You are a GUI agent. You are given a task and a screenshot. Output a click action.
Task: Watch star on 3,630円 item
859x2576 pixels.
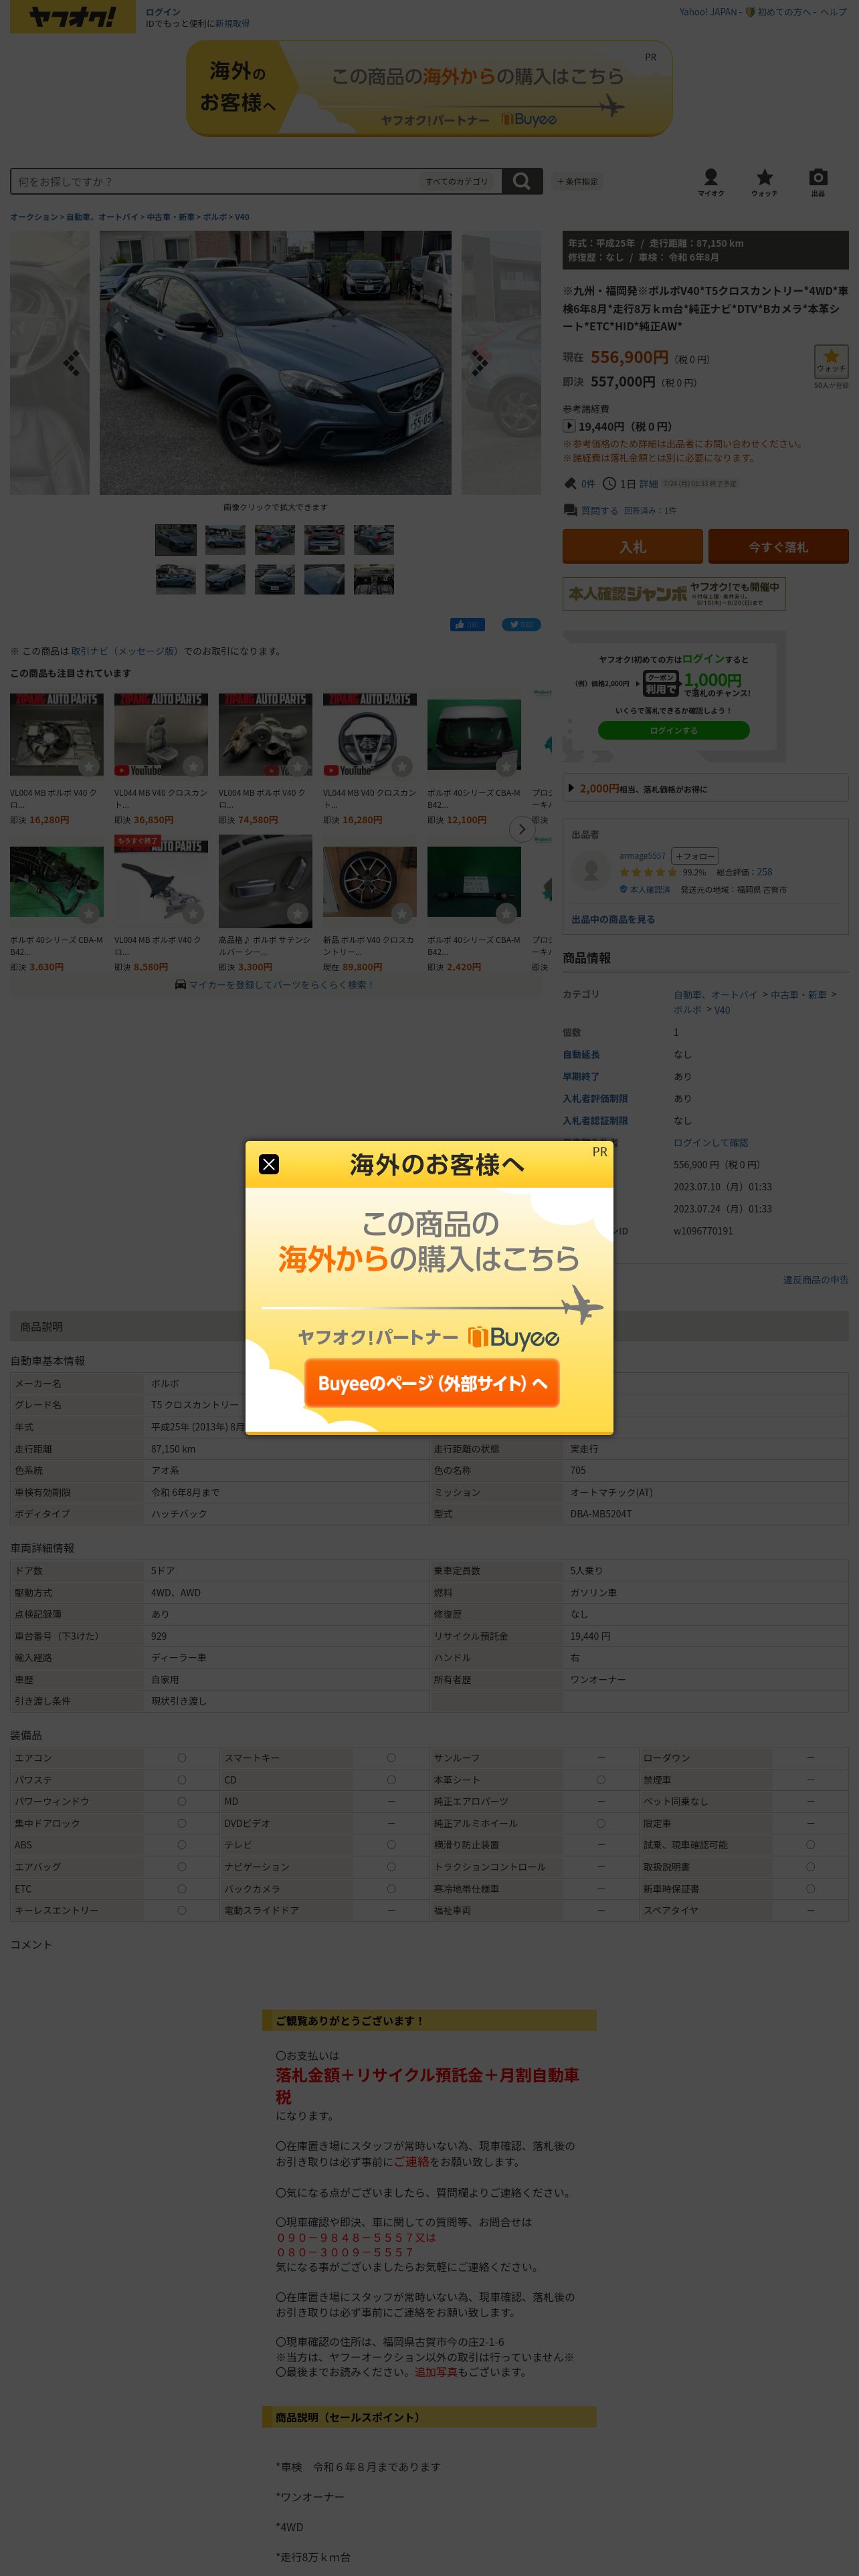pos(89,913)
